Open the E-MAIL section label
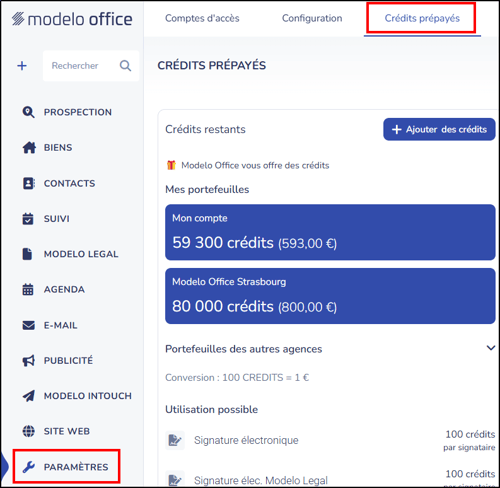 click(x=61, y=325)
